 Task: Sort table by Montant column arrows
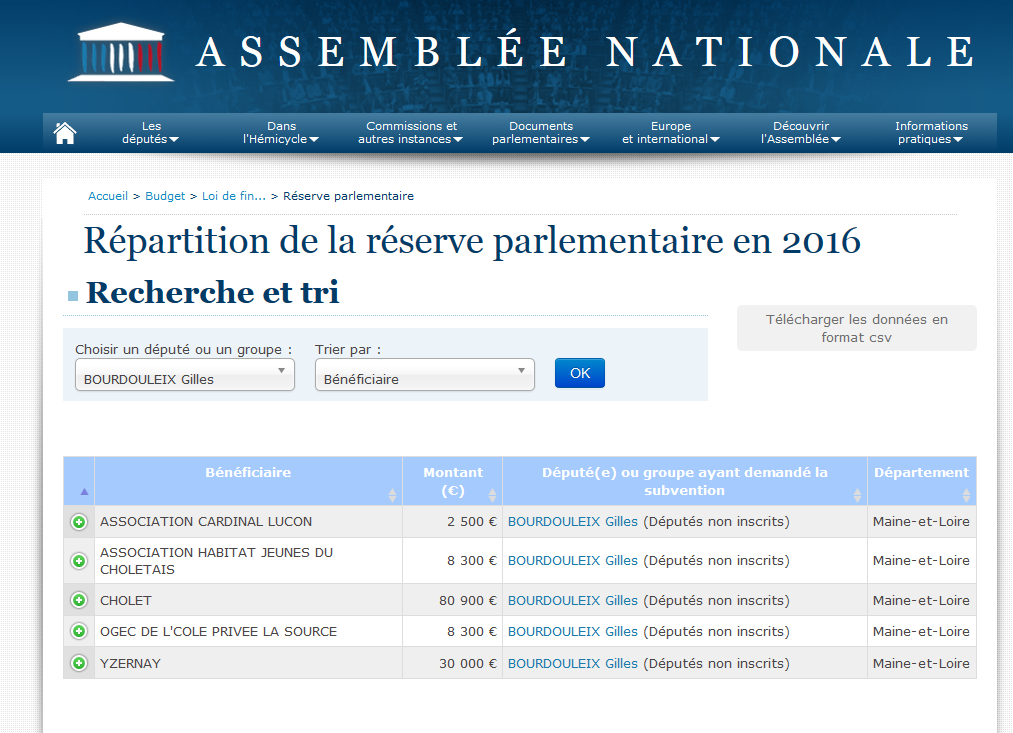pos(492,495)
